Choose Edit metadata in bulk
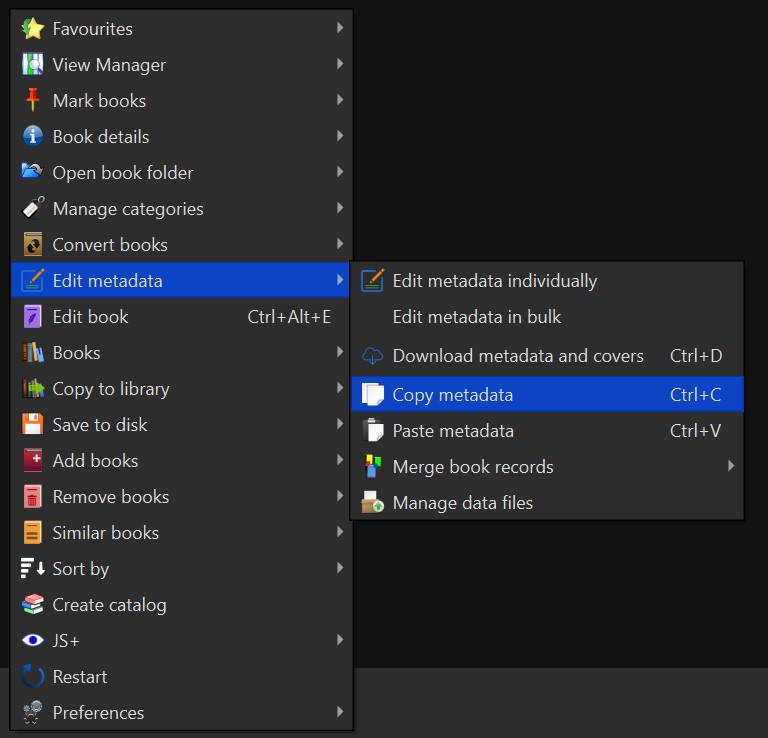 [476, 317]
